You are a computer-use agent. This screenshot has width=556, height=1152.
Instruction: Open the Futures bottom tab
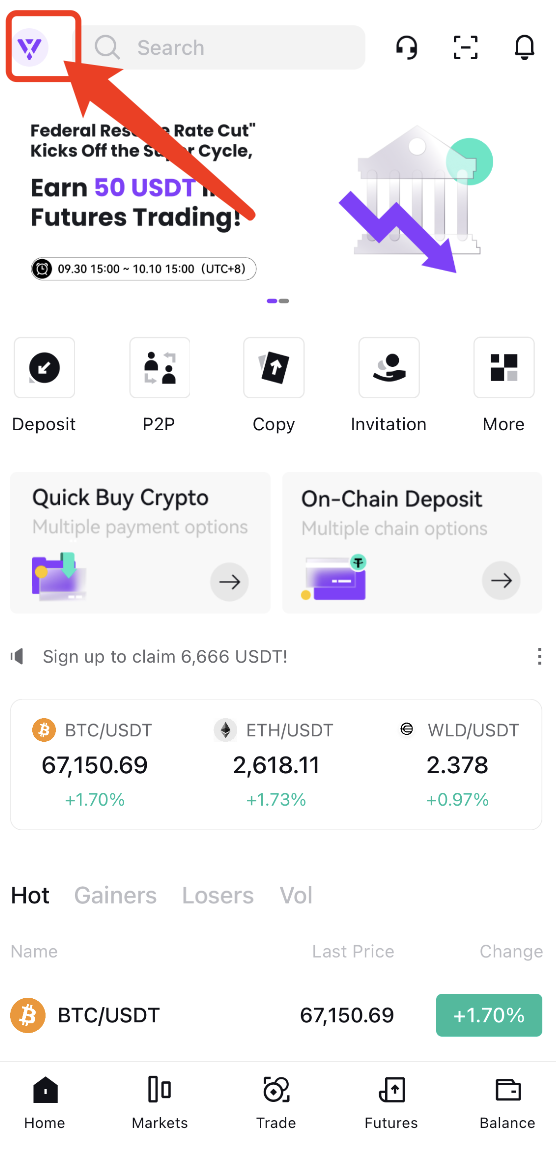tap(391, 1104)
